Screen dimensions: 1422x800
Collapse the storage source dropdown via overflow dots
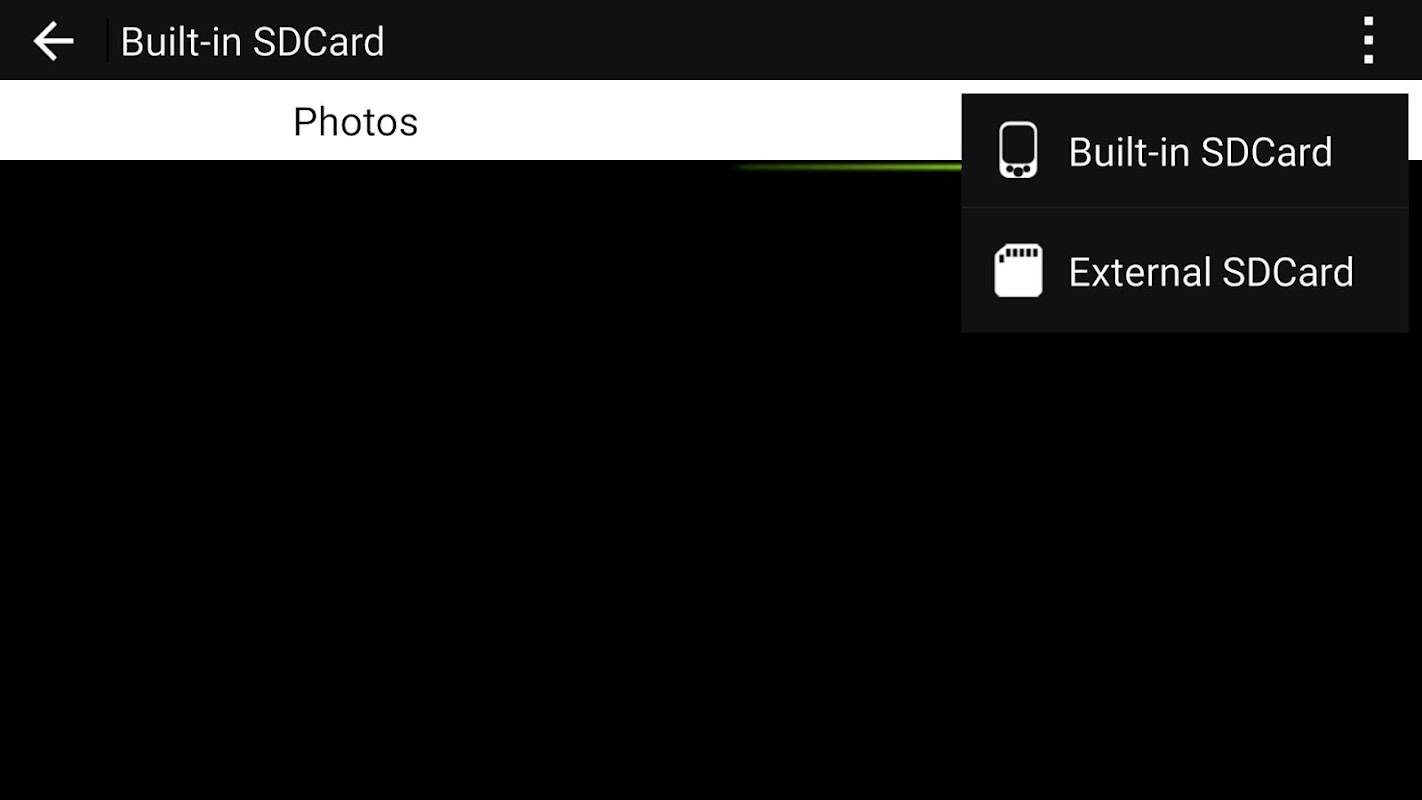[1368, 41]
